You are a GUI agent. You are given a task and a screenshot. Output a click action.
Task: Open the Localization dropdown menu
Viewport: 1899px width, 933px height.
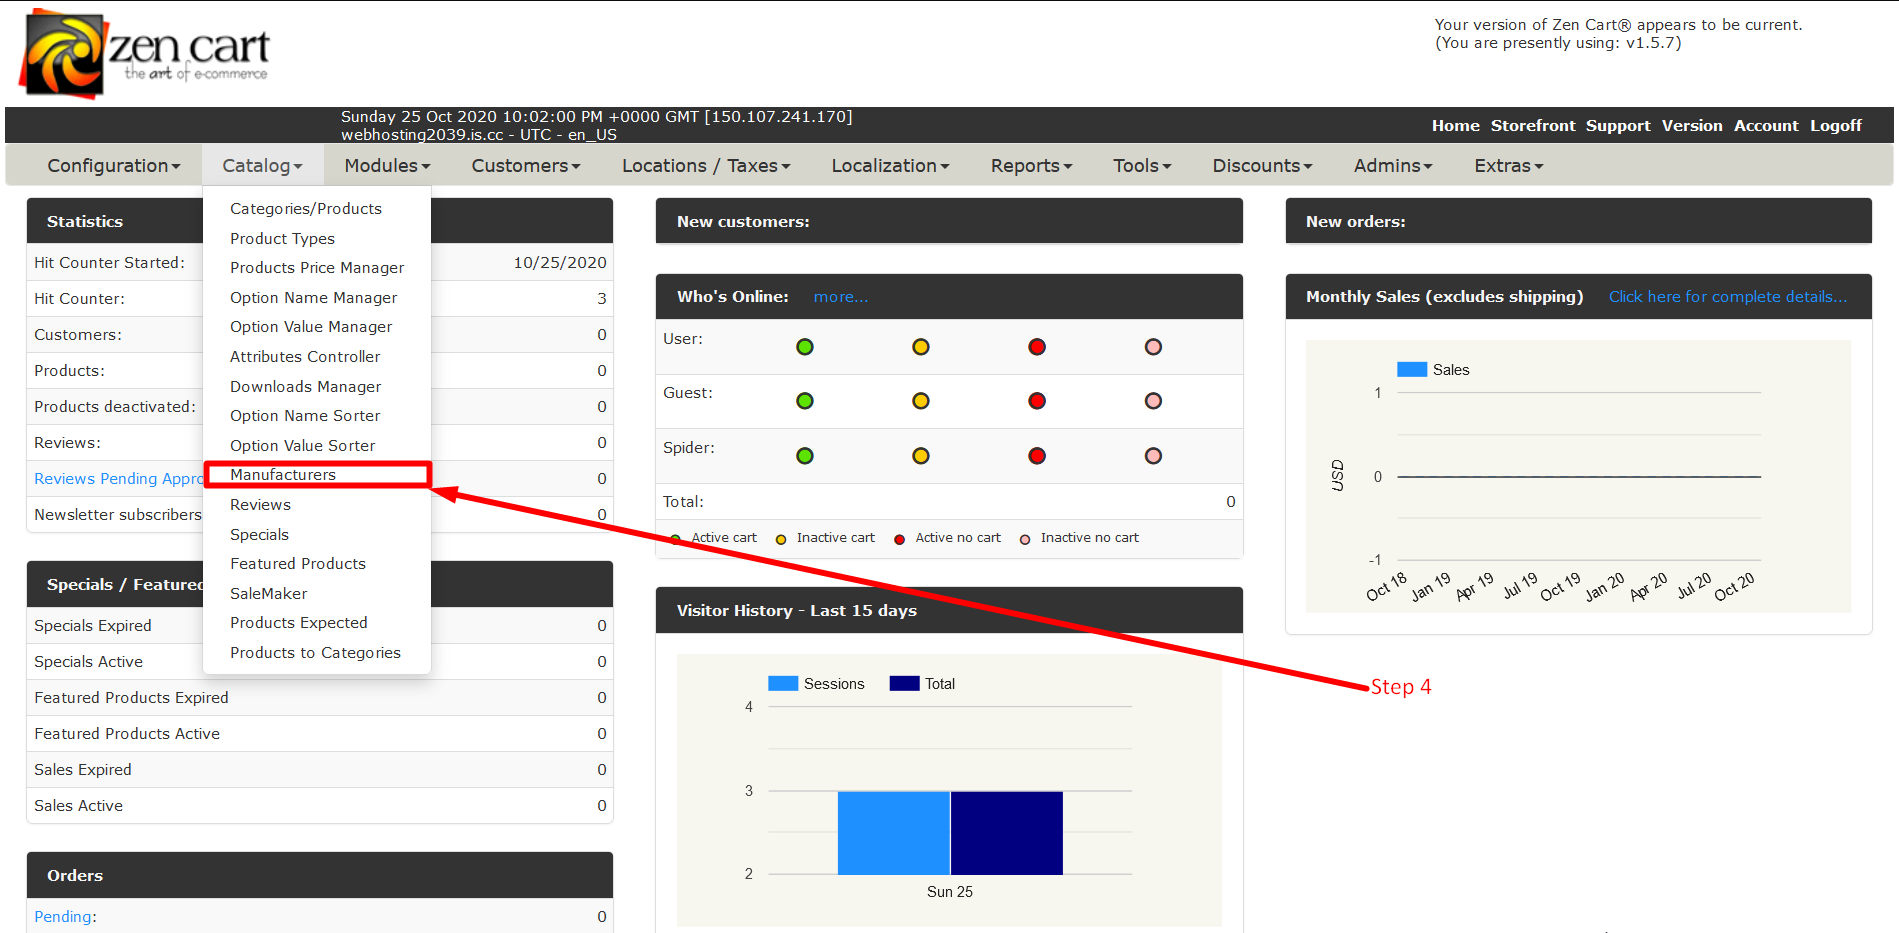tap(890, 166)
